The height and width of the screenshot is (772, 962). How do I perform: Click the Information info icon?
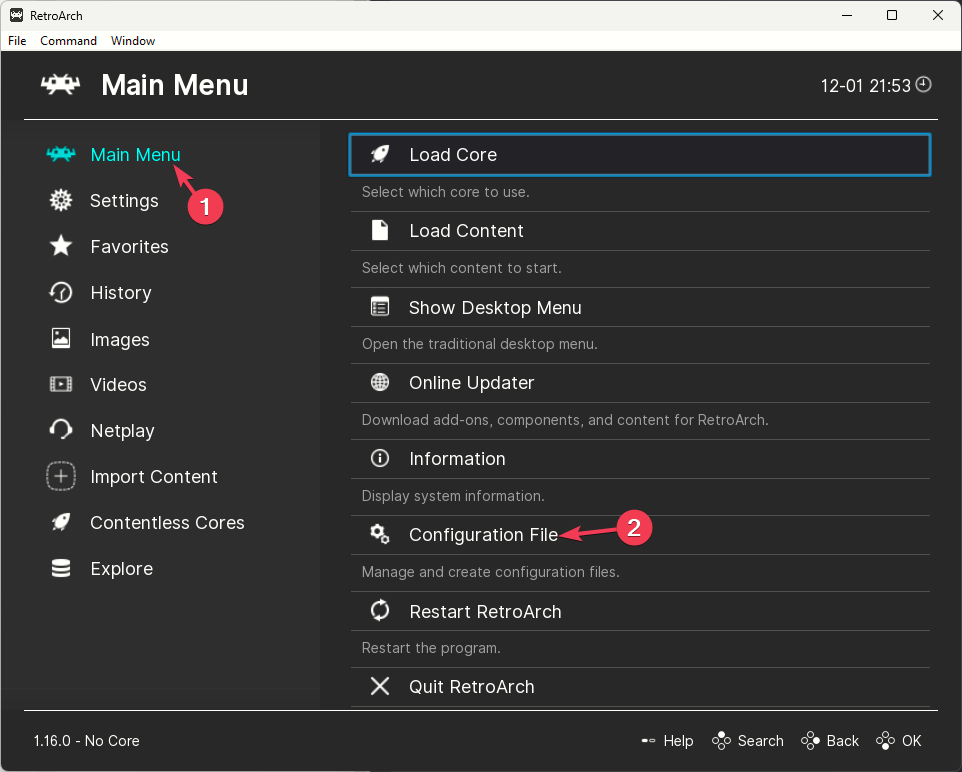click(379, 458)
